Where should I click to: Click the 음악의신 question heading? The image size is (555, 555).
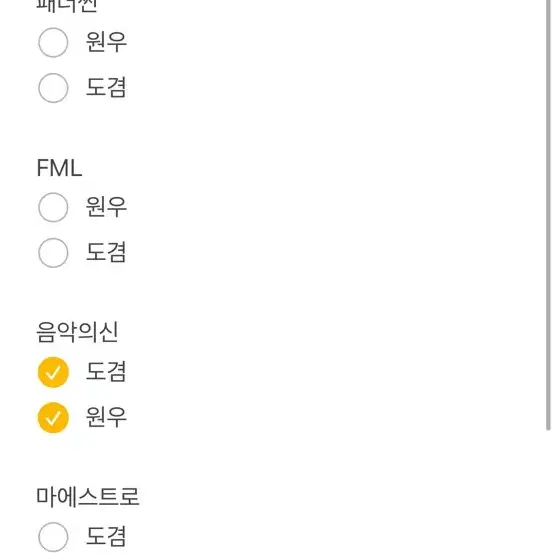pyautogui.click(x=77, y=332)
